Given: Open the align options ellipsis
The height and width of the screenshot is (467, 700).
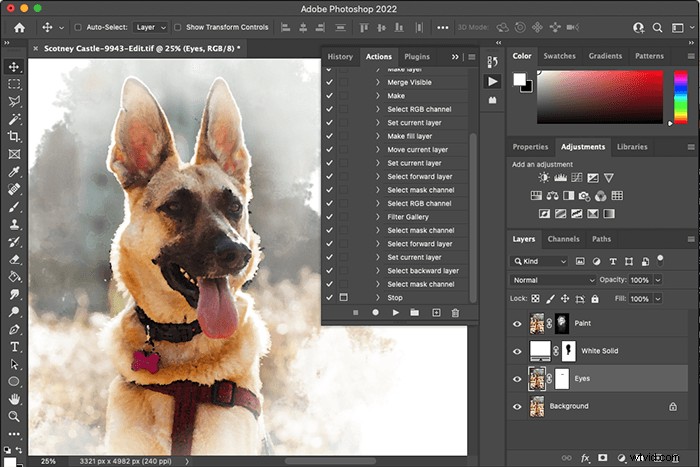Looking at the screenshot, I should [x=442, y=28].
